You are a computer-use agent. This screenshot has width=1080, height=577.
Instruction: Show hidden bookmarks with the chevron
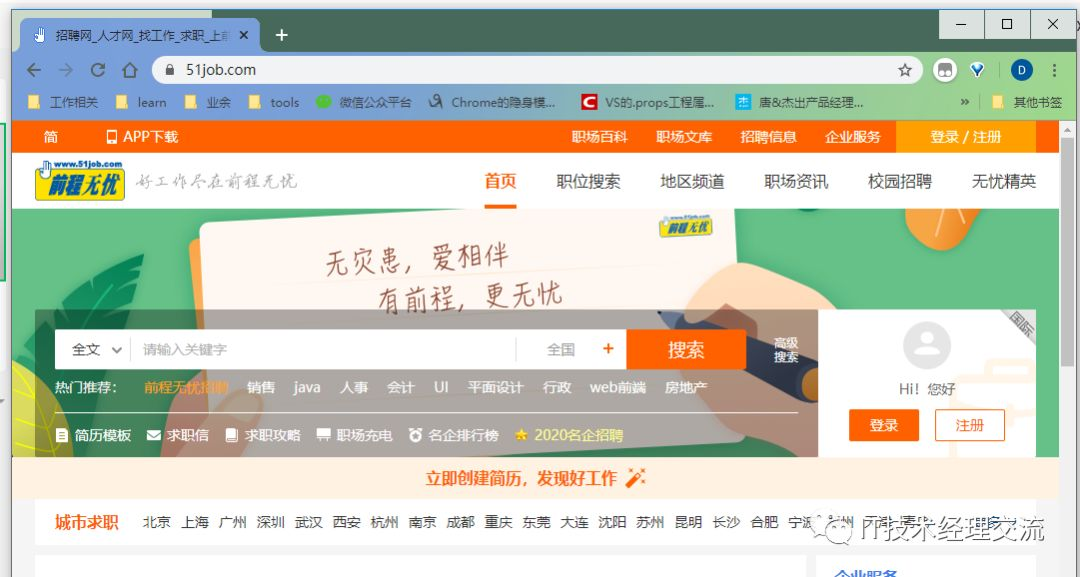(x=965, y=103)
